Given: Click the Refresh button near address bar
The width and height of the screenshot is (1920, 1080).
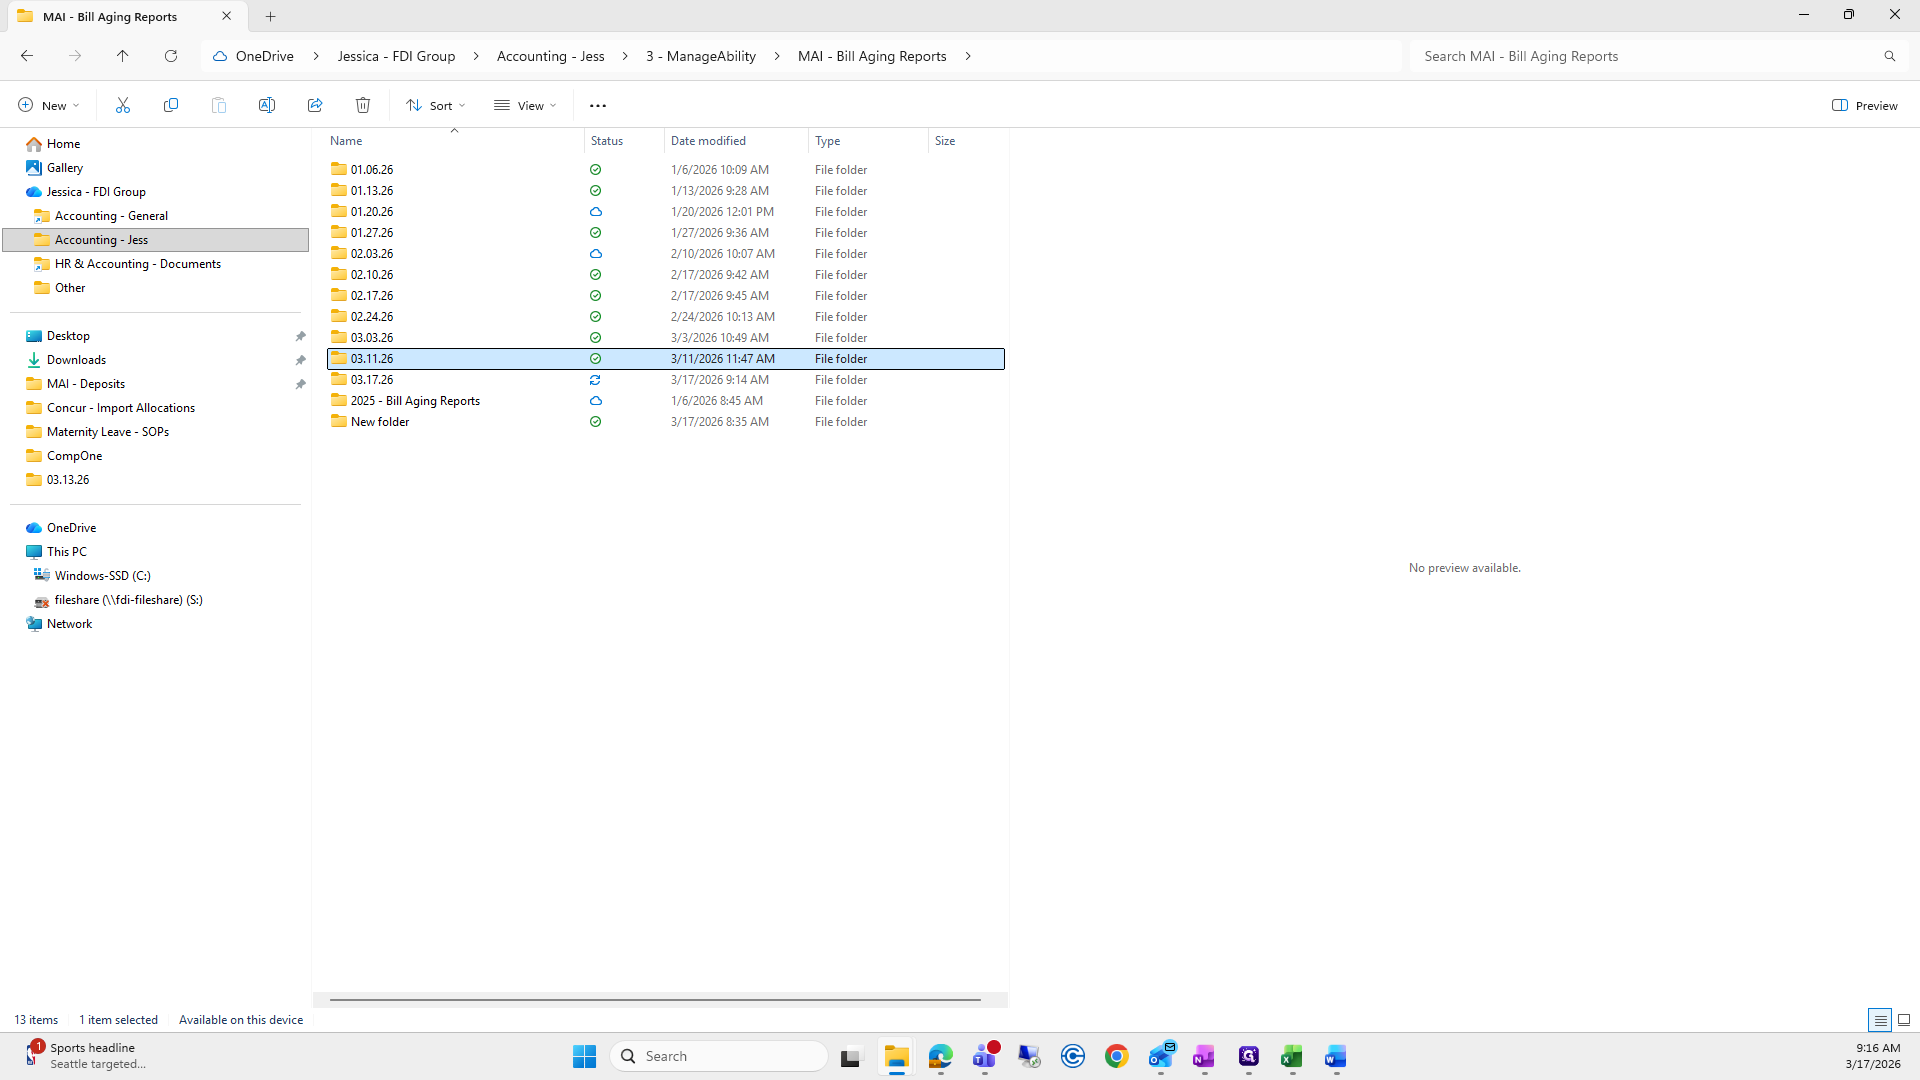Looking at the screenshot, I should coord(171,56).
